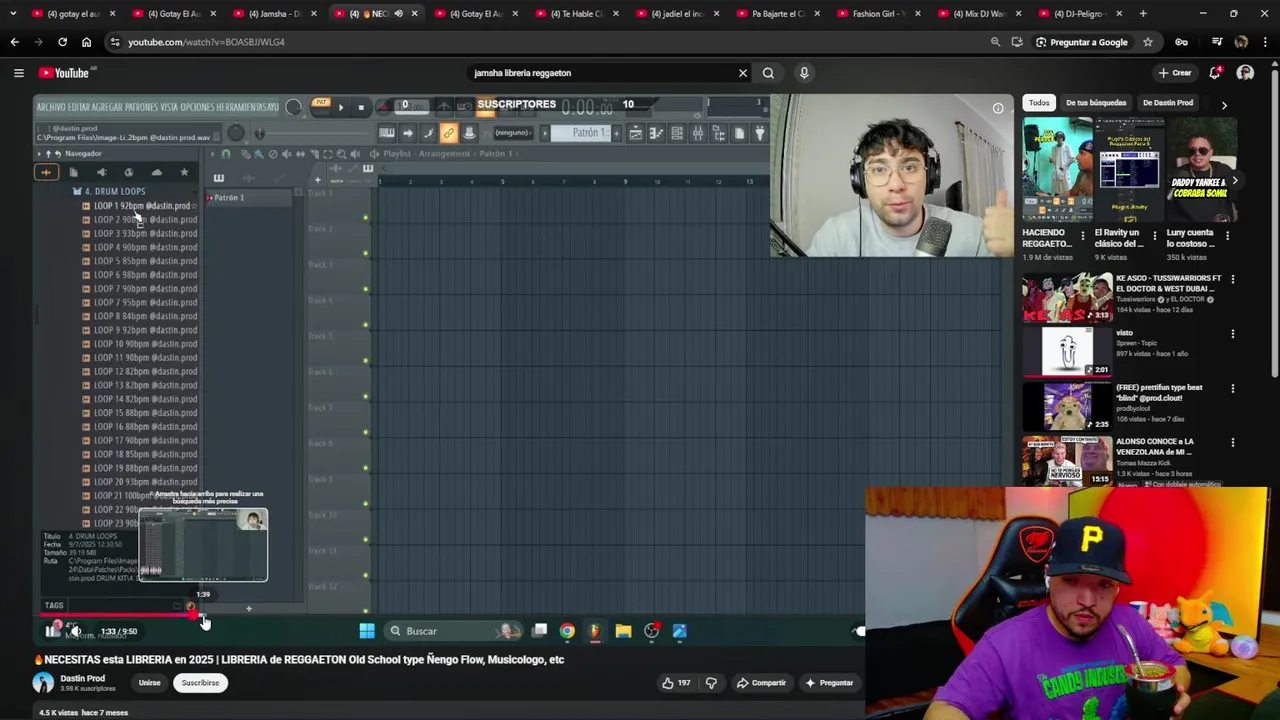The image size is (1280, 720).
Task: Open options for KE ASCO video
Action: click(1232, 280)
